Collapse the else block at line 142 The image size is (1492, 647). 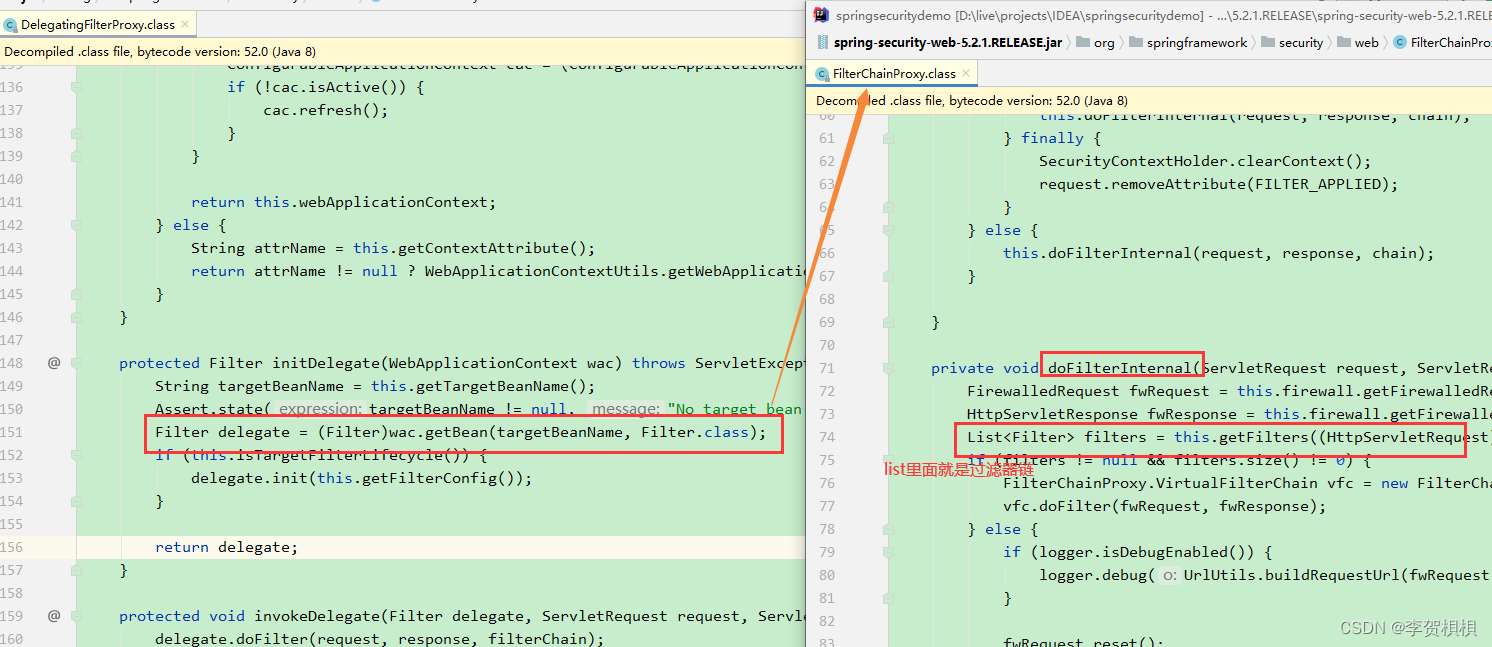(x=76, y=225)
